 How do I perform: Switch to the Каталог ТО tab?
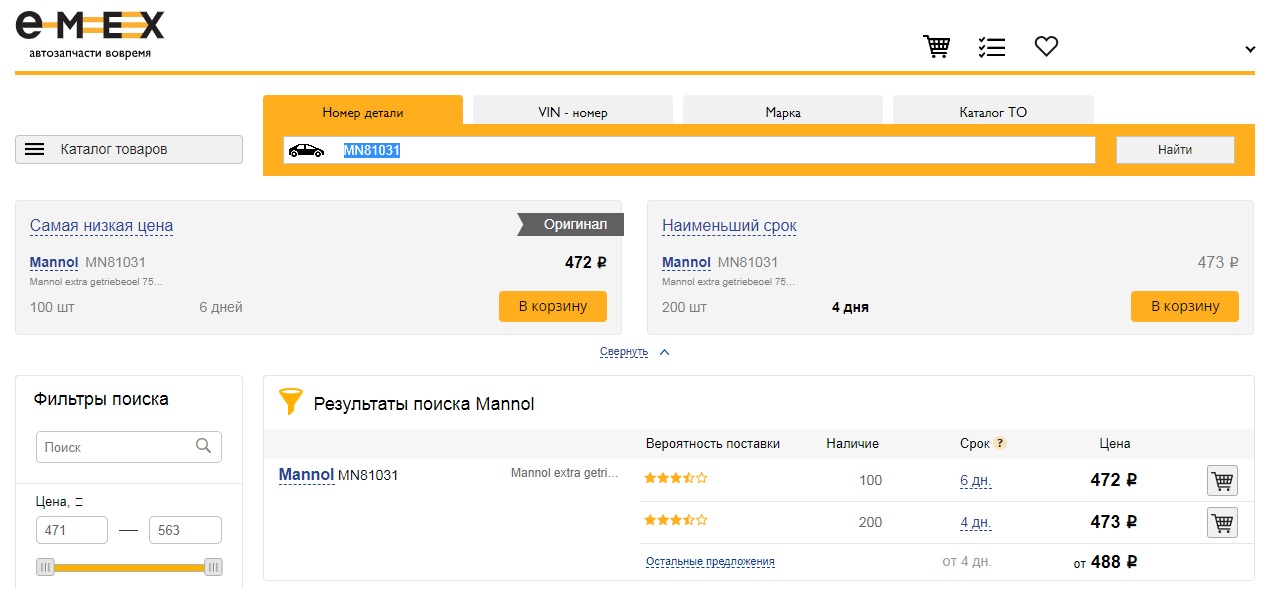993,111
